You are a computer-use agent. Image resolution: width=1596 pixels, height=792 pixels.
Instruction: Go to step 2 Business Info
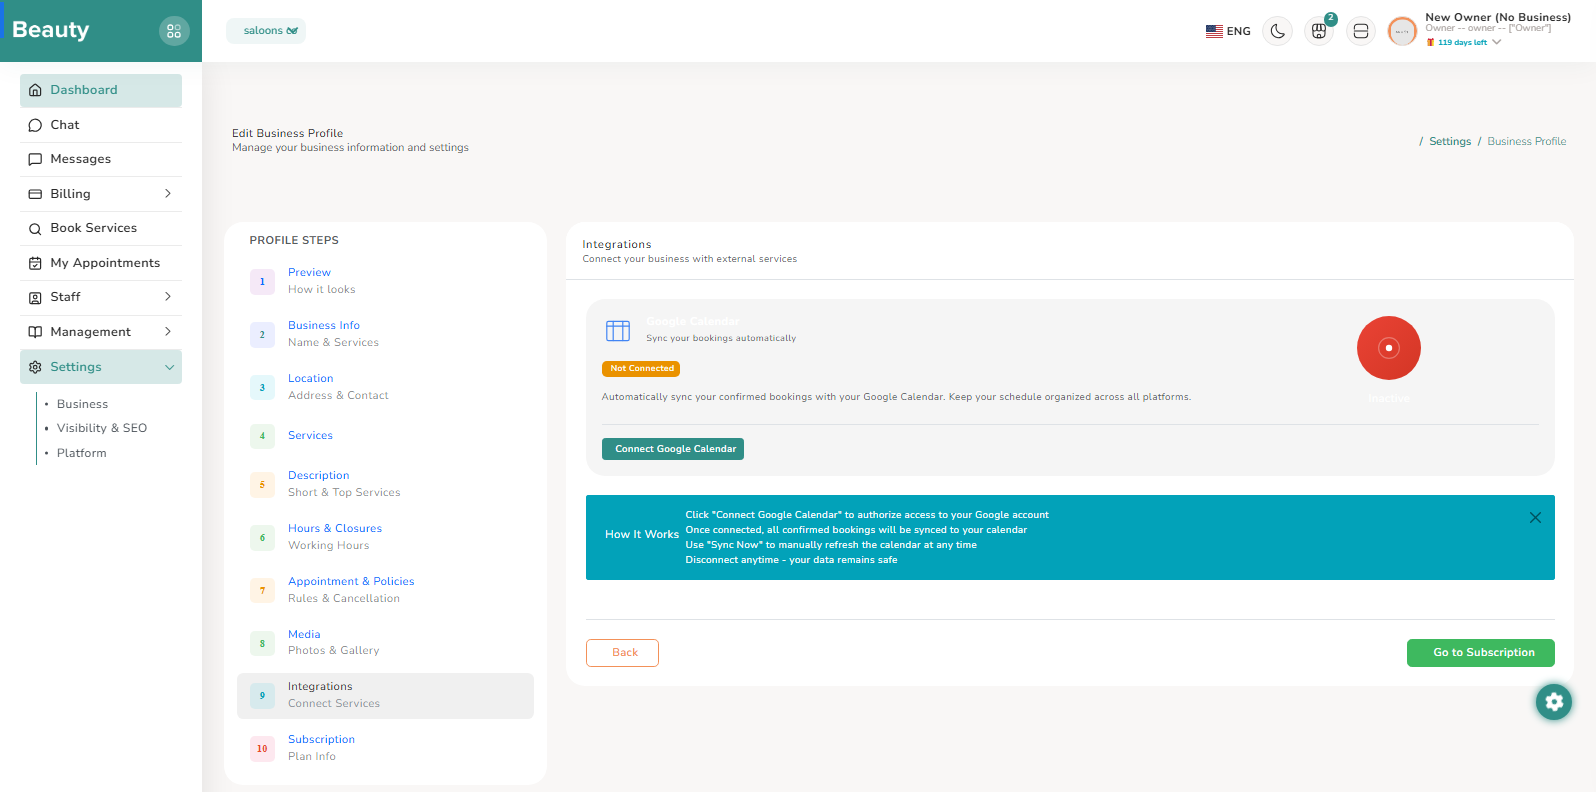(385, 334)
